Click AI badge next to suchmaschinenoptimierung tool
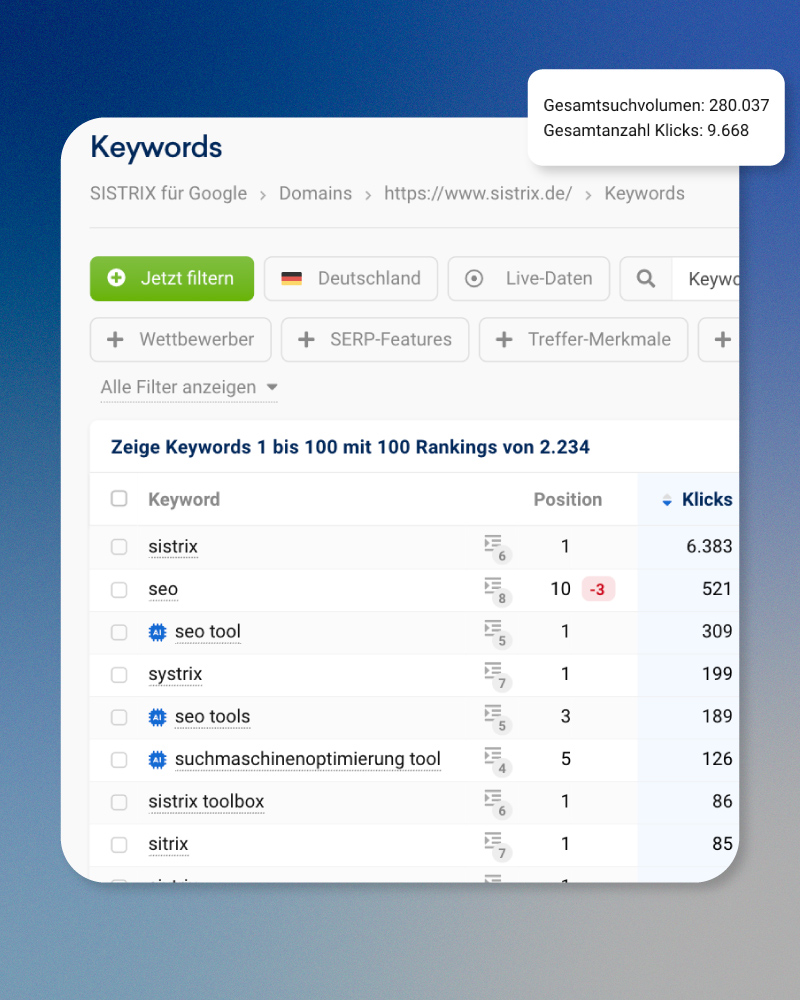The height and width of the screenshot is (1000, 800). (157, 760)
